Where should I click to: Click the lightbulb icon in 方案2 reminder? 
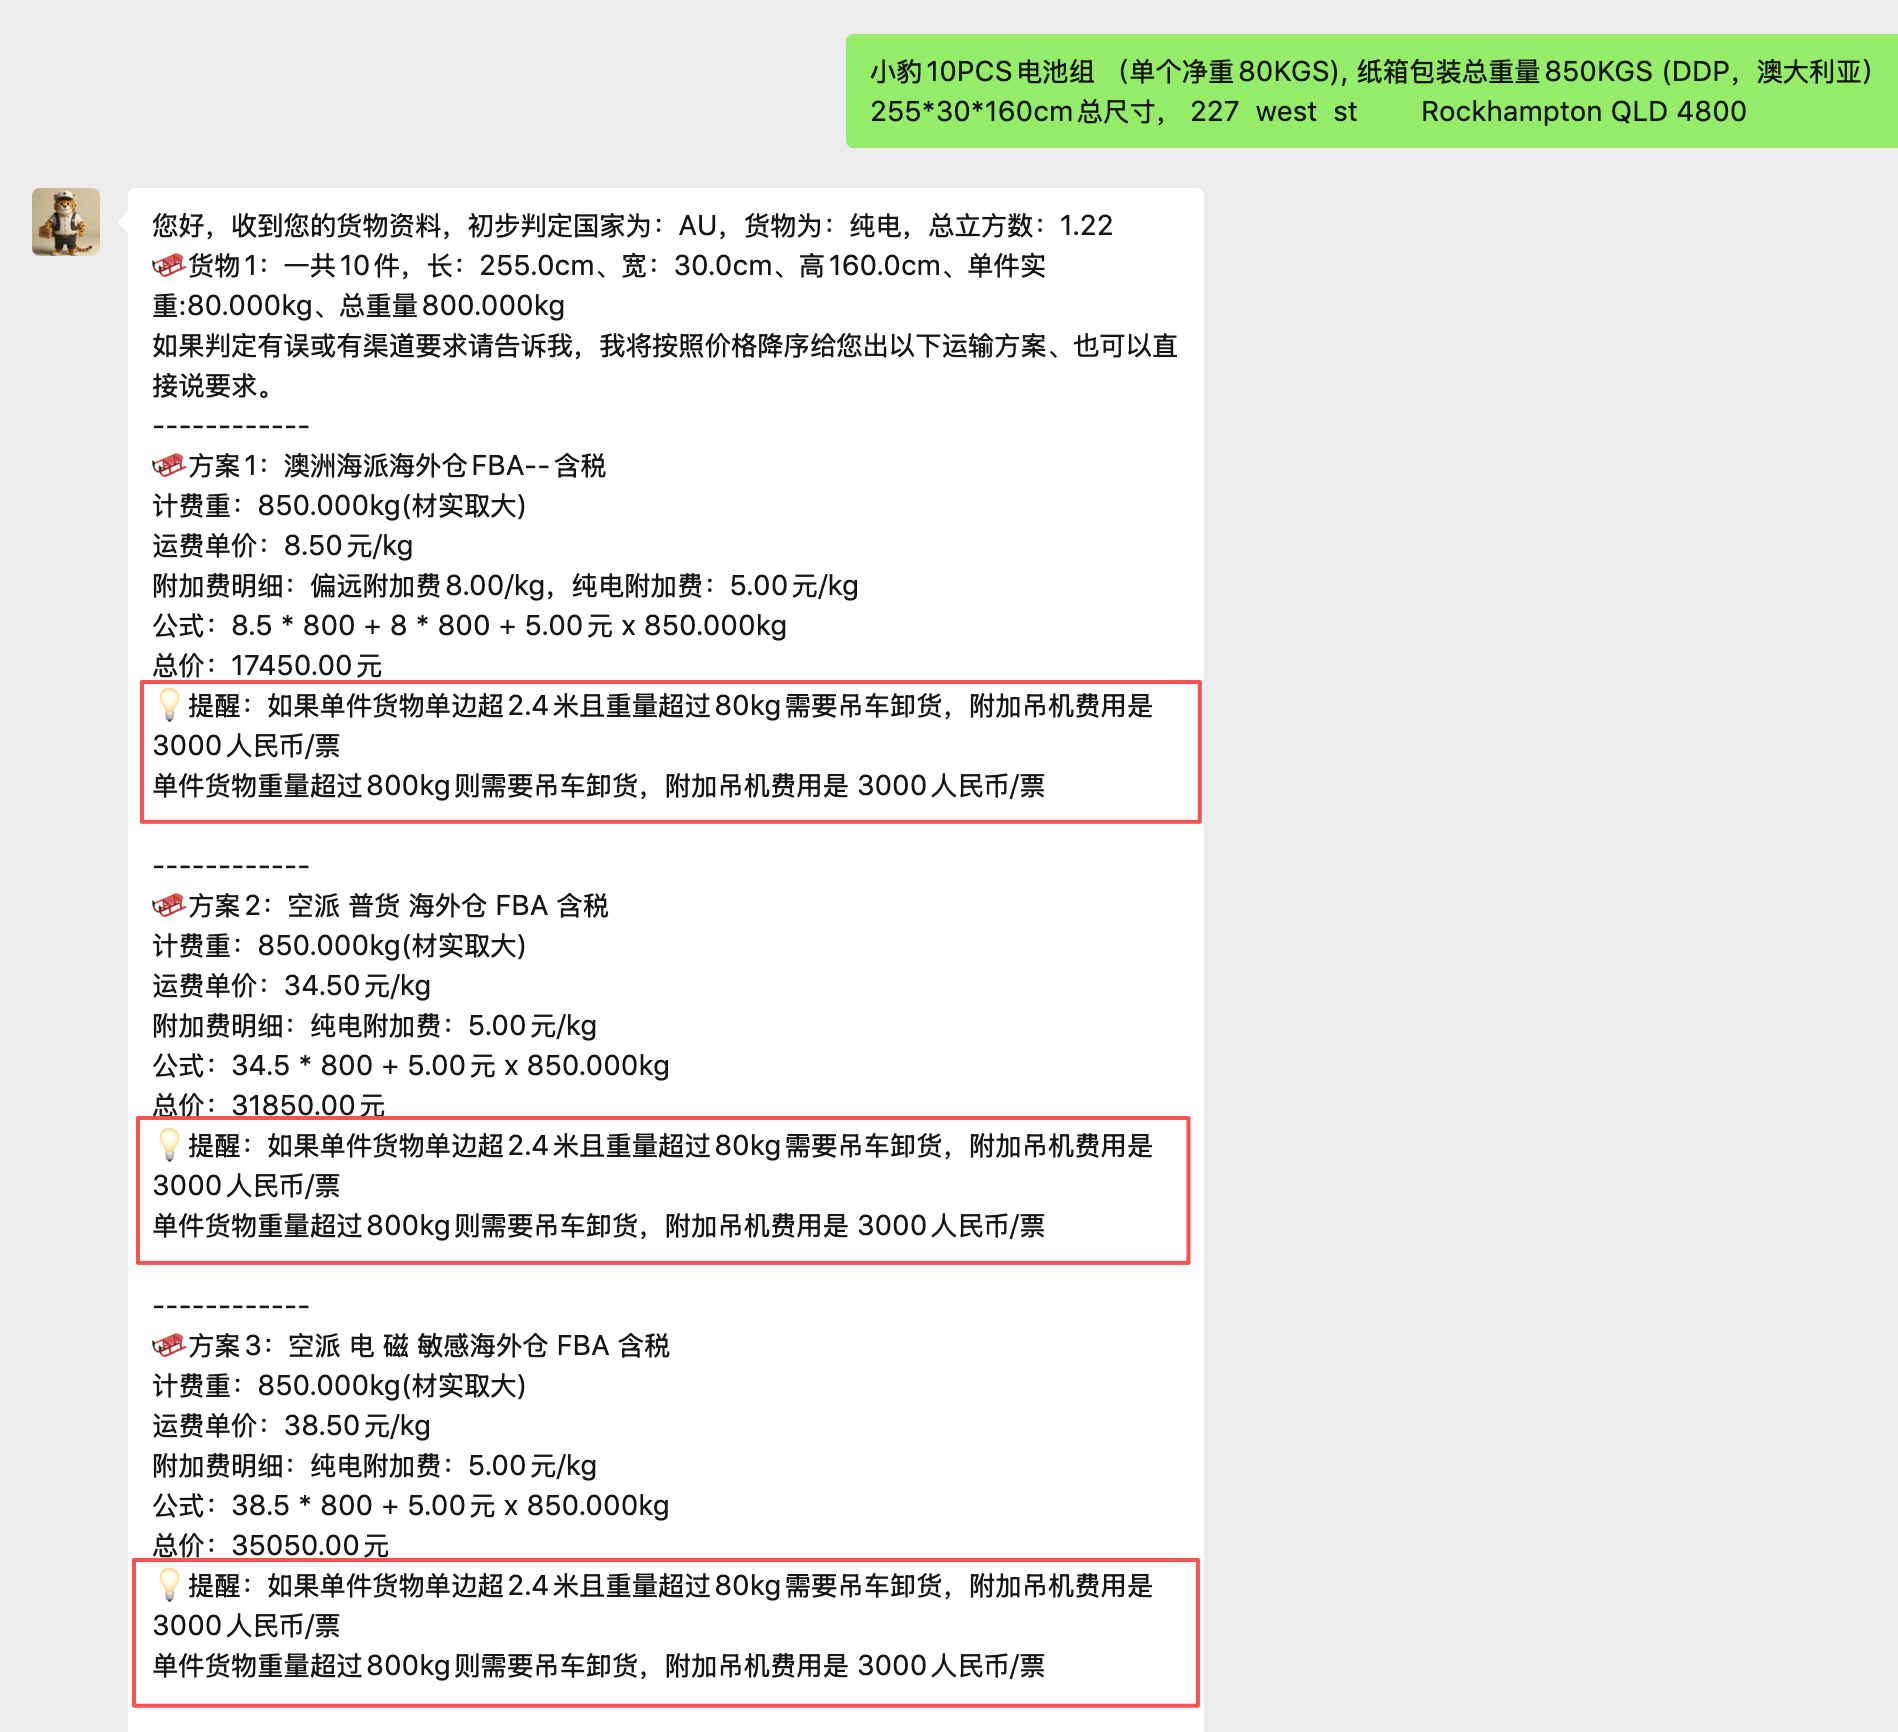coord(169,1145)
